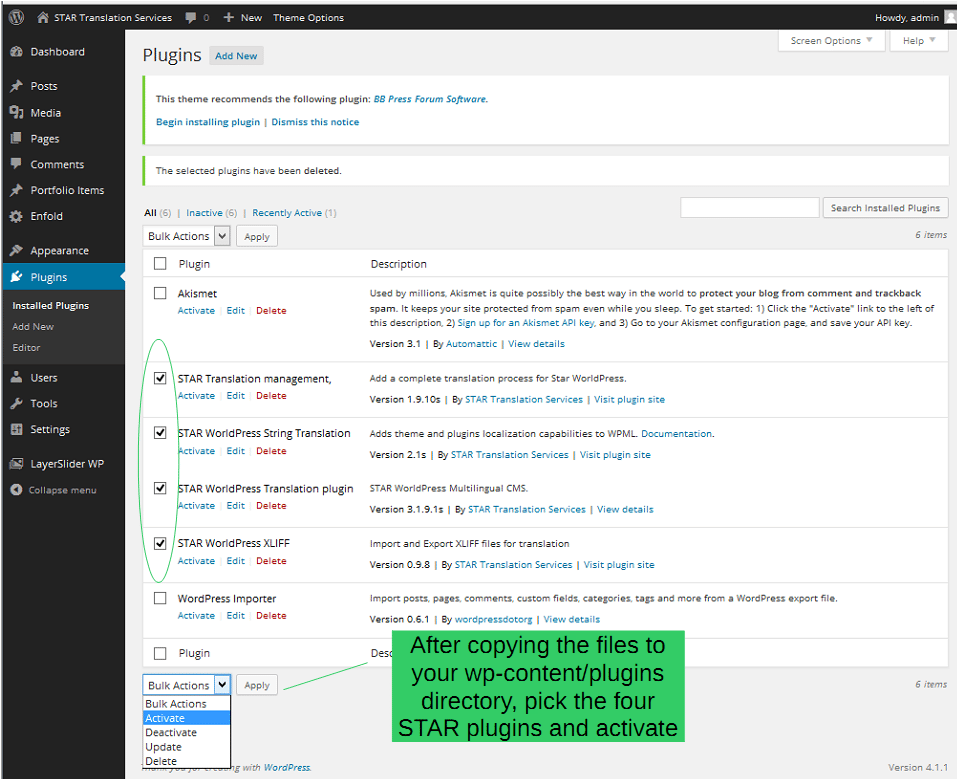Click Begin installing plugin link

pos(208,122)
